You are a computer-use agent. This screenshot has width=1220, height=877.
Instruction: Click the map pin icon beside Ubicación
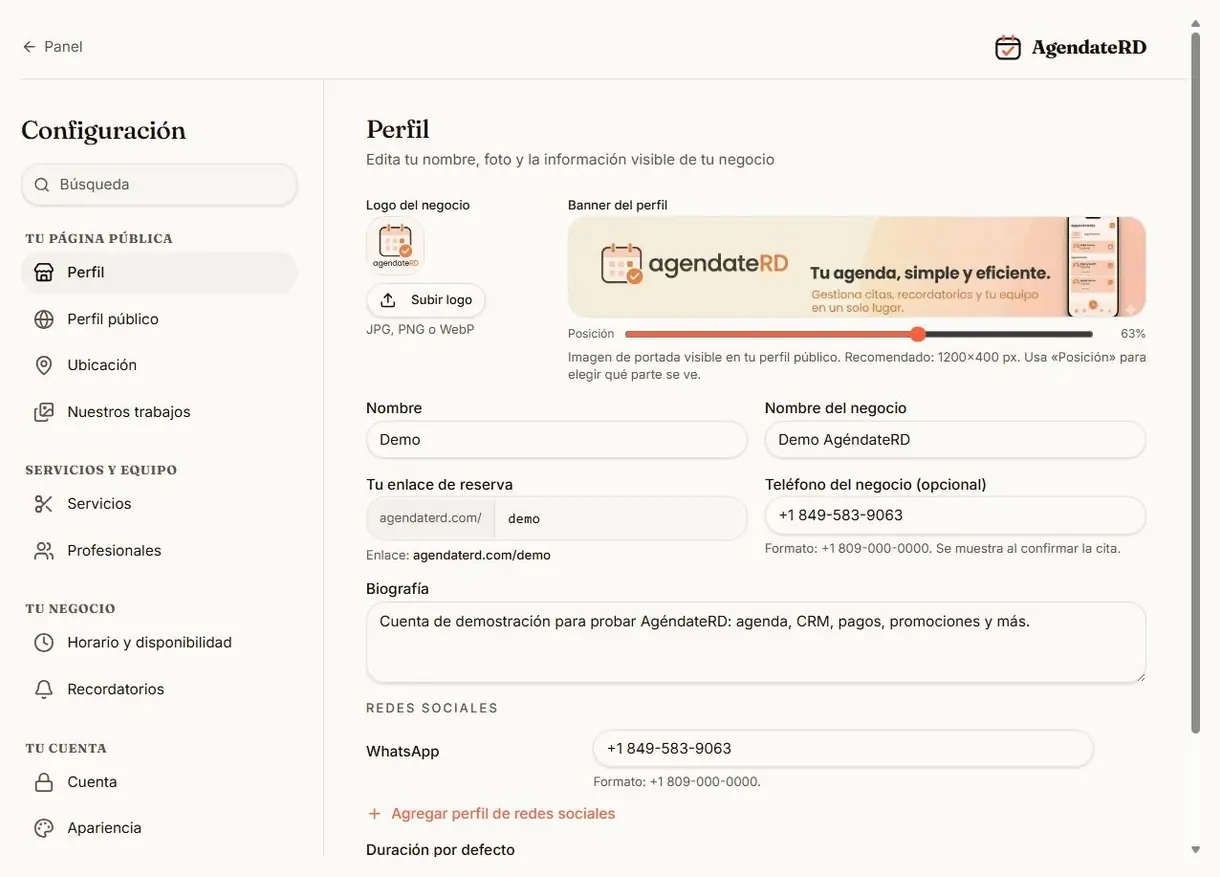tap(44, 365)
